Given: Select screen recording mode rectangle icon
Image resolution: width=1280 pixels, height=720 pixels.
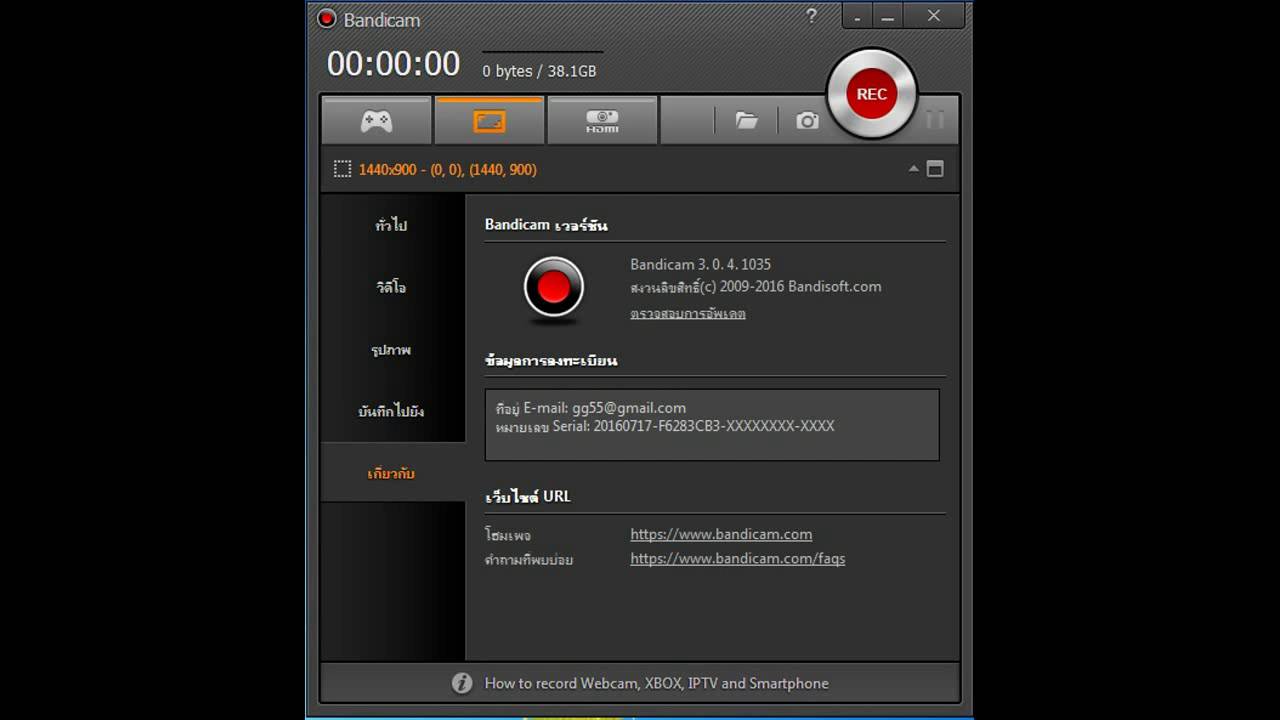Looking at the screenshot, I should (x=489, y=121).
